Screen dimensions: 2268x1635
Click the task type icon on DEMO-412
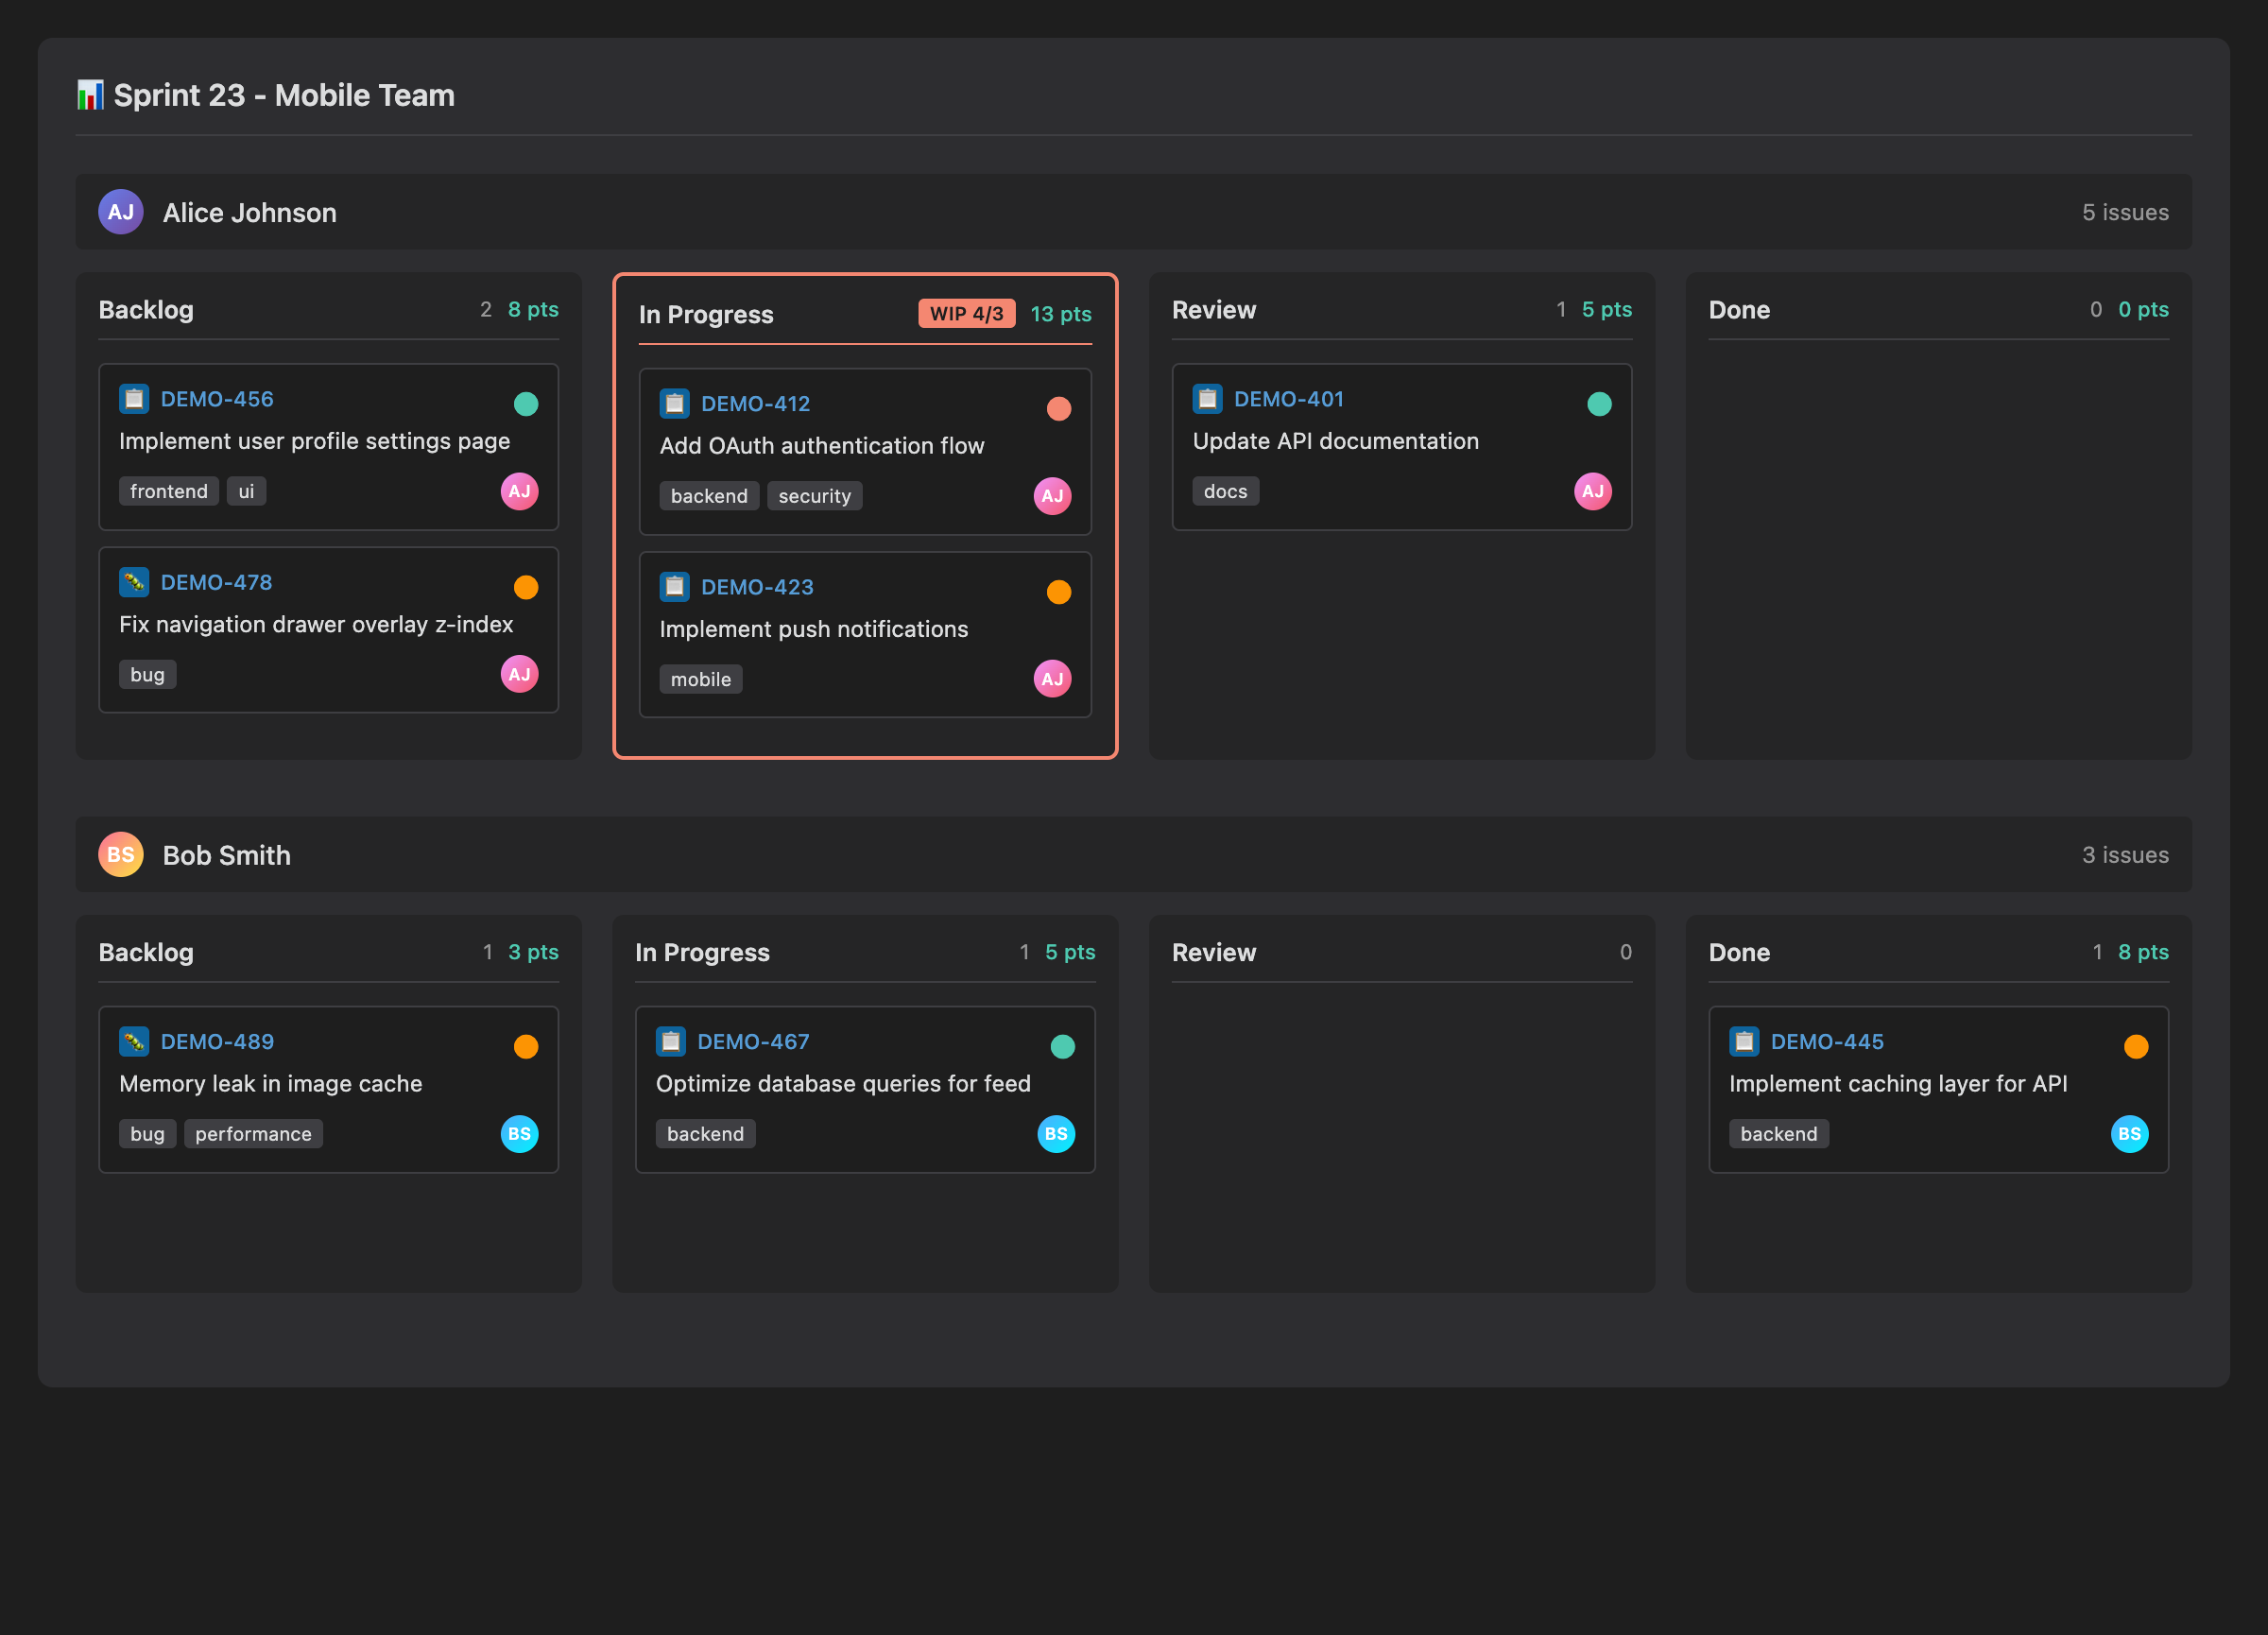(675, 404)
